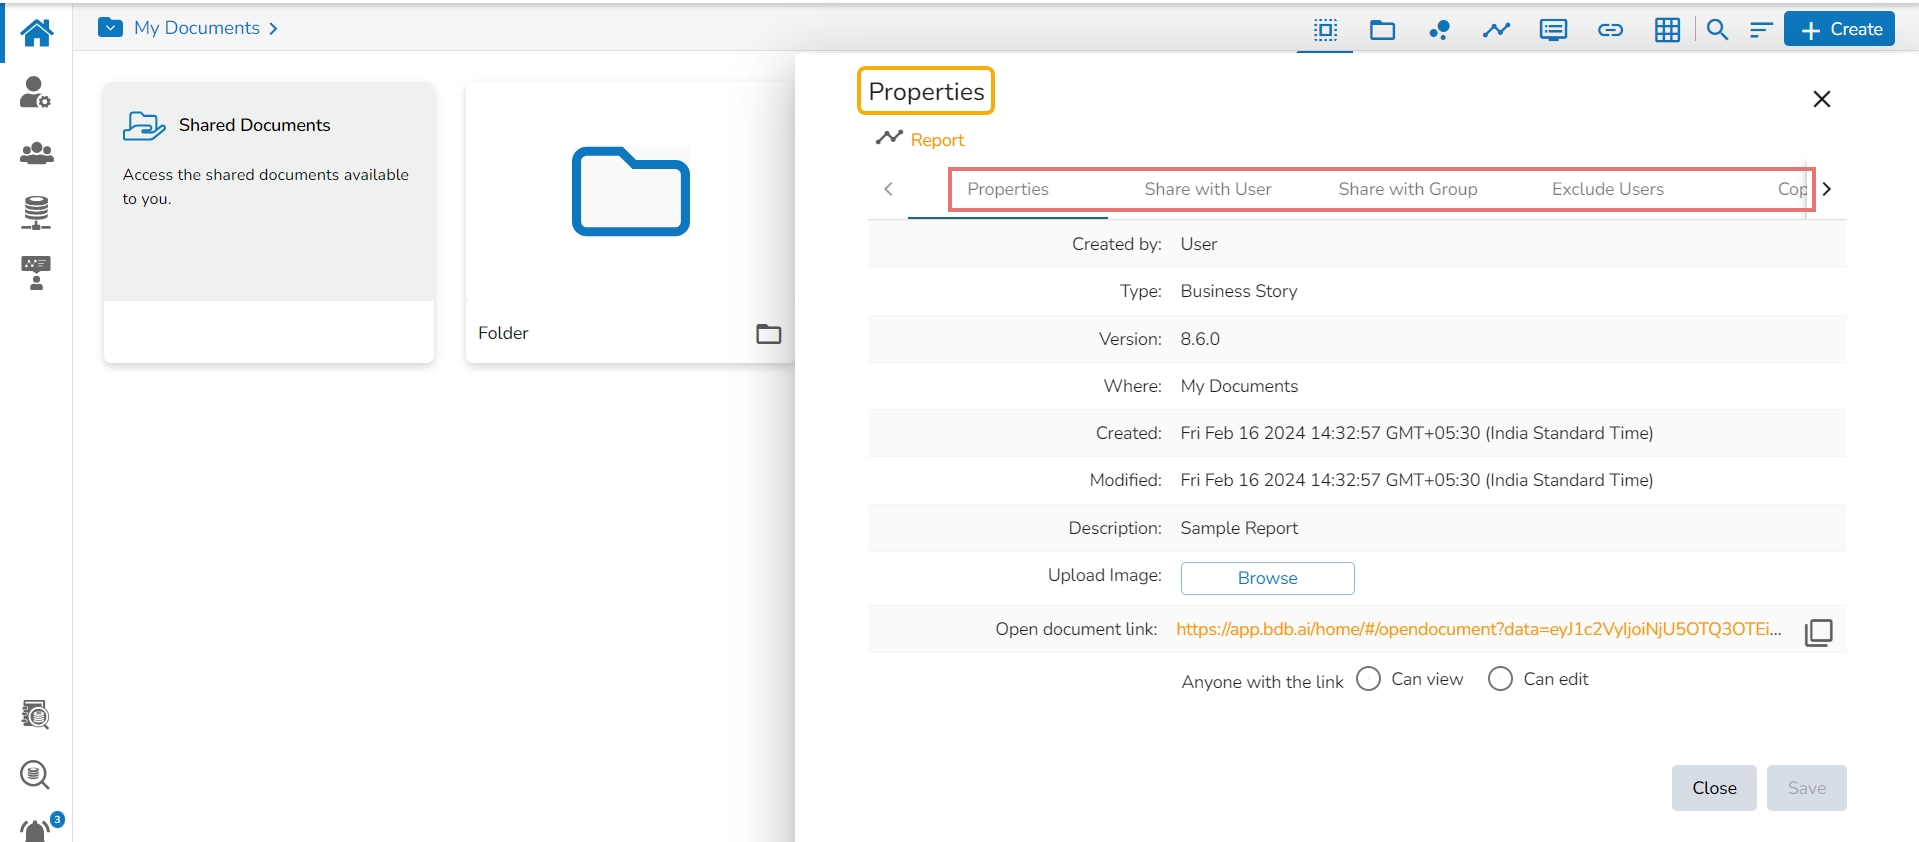Open the data server sidebar icon
Viewport: 1919px width, 842px height.
click(x=36, y=212)
